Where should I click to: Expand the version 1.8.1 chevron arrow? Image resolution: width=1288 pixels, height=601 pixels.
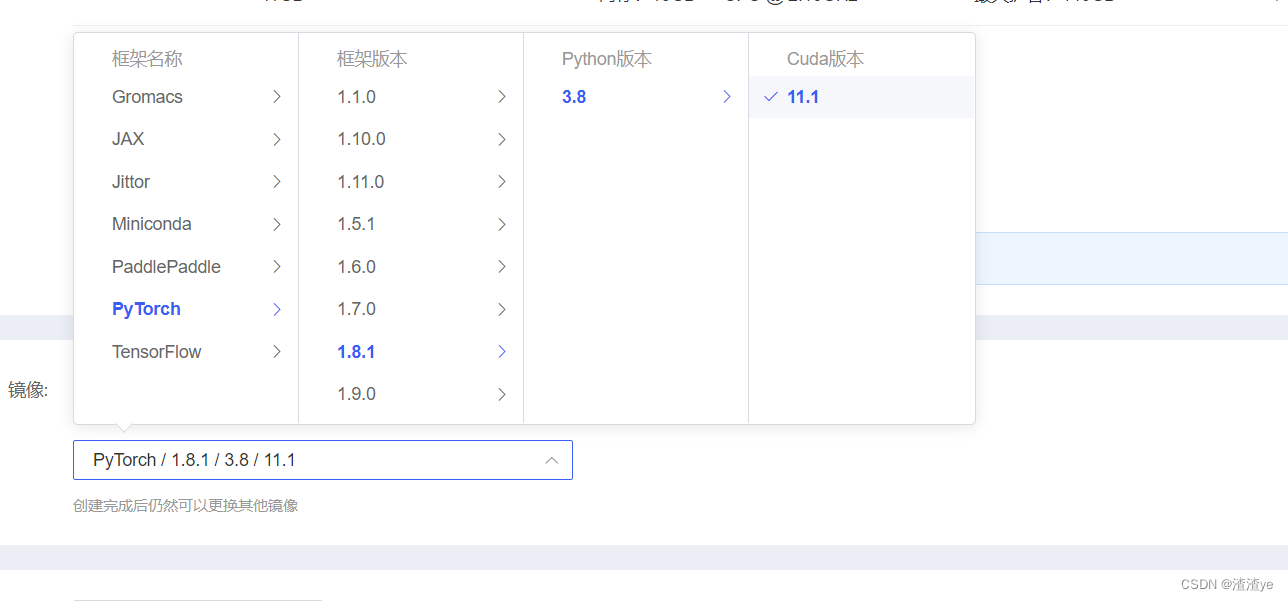(502, 352)
